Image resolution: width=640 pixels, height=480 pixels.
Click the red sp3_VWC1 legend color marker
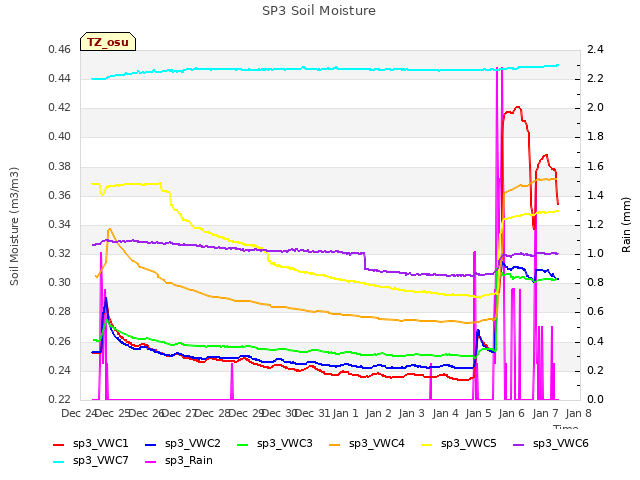pos(59,444)
